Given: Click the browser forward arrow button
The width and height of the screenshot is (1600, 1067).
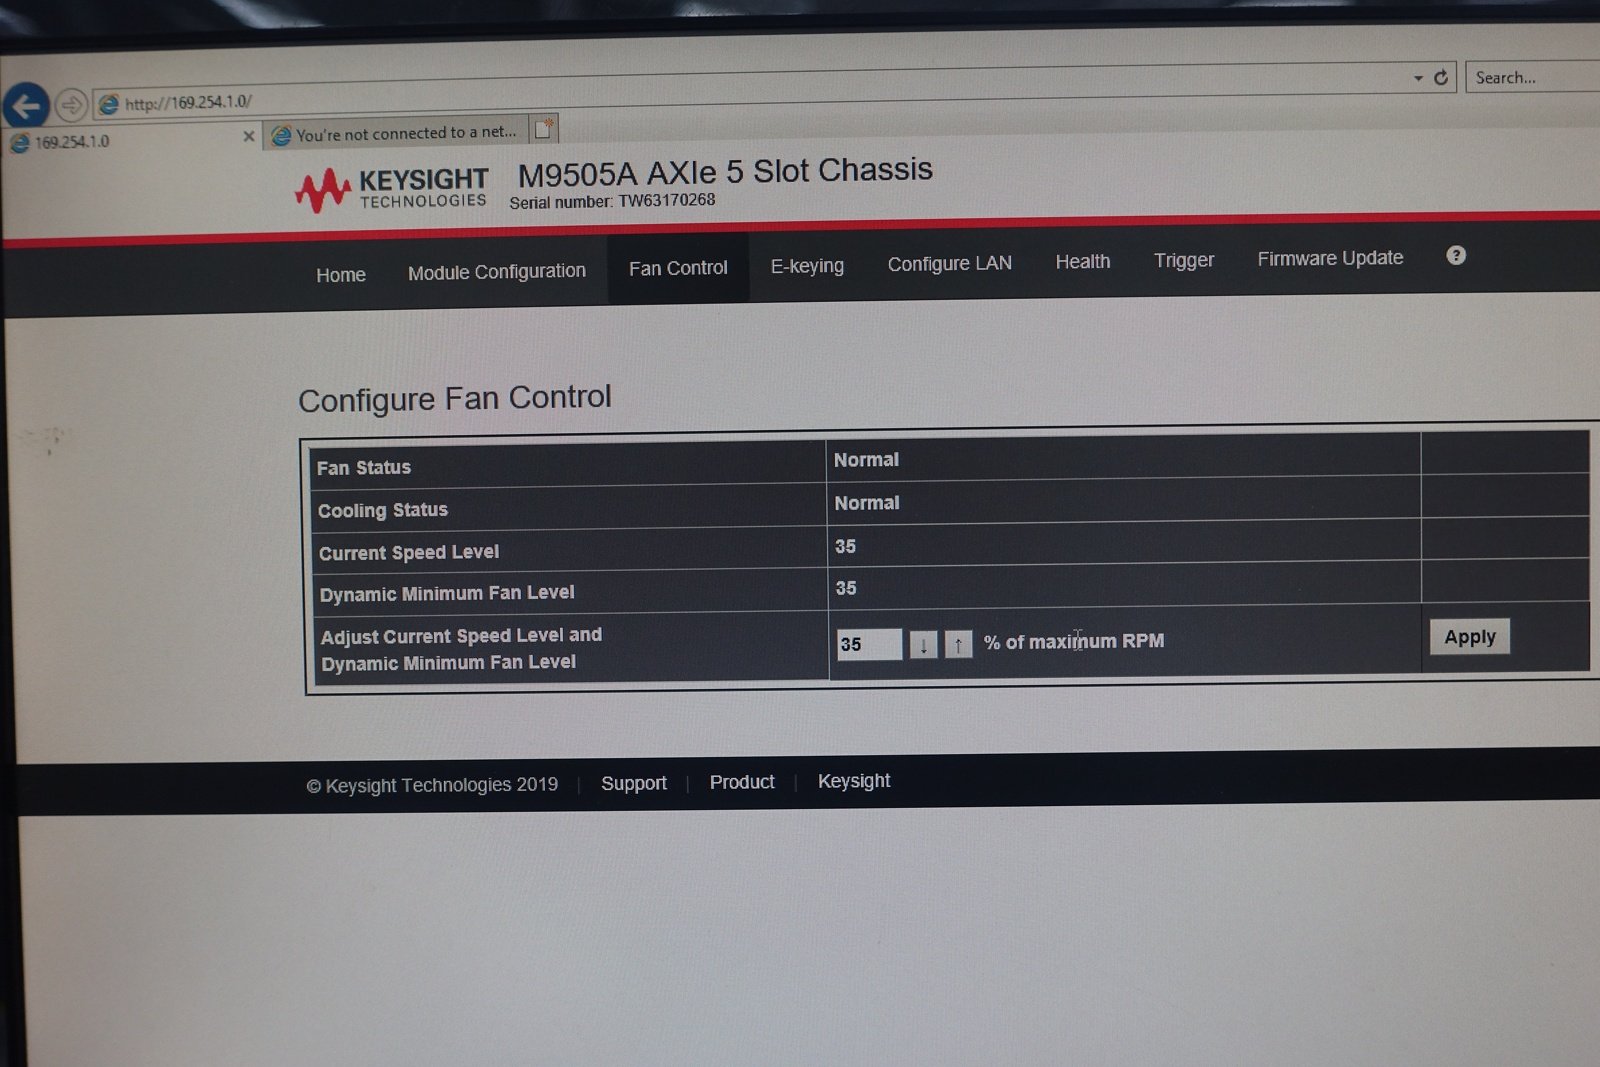Looking at the screenshot, I should pos(71,104).
